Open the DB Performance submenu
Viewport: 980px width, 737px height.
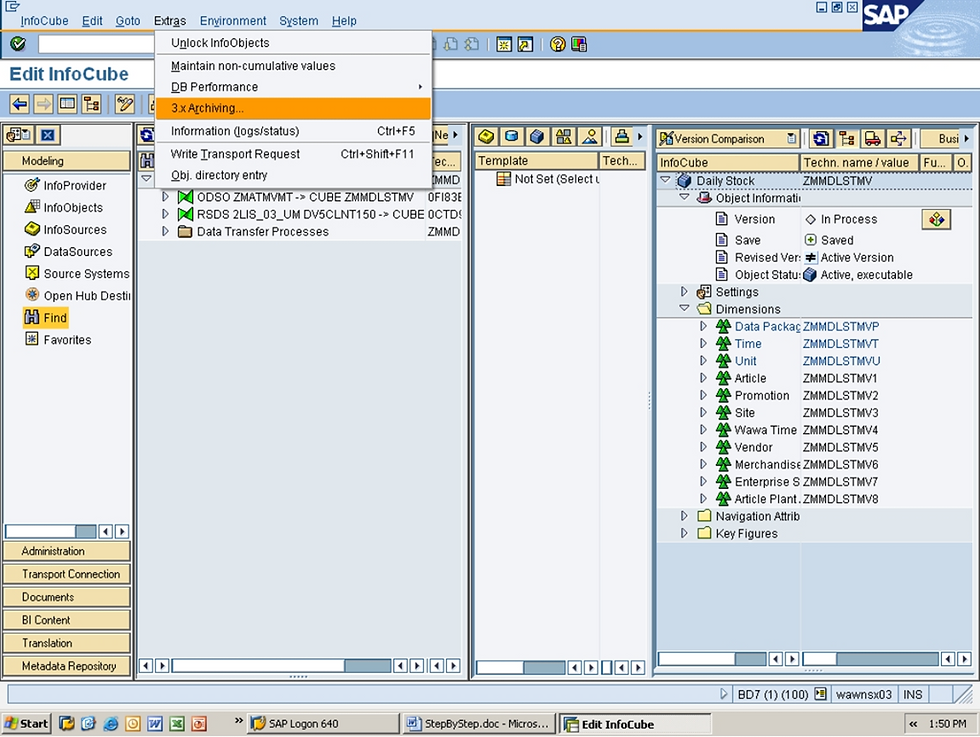tap(292, 87)
